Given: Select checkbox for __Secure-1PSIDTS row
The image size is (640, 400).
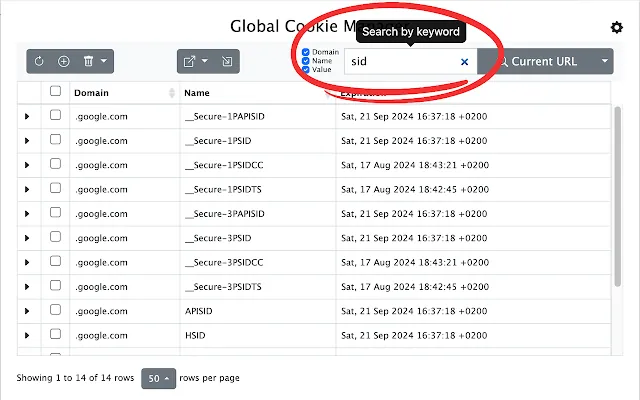Looking at the screenshot, I should pyautogui.click(x=55, y=188).
